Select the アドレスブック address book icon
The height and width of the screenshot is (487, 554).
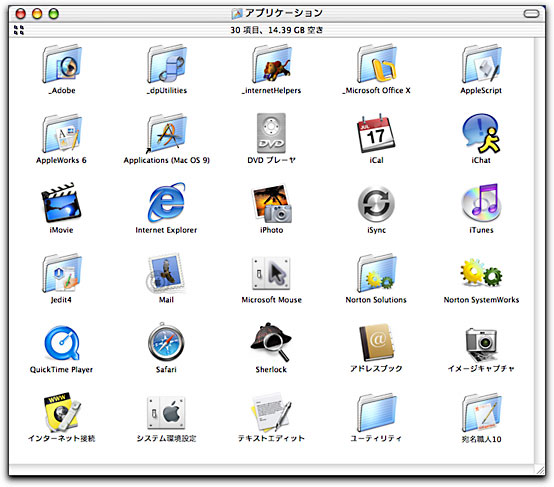tap(376, 342)
